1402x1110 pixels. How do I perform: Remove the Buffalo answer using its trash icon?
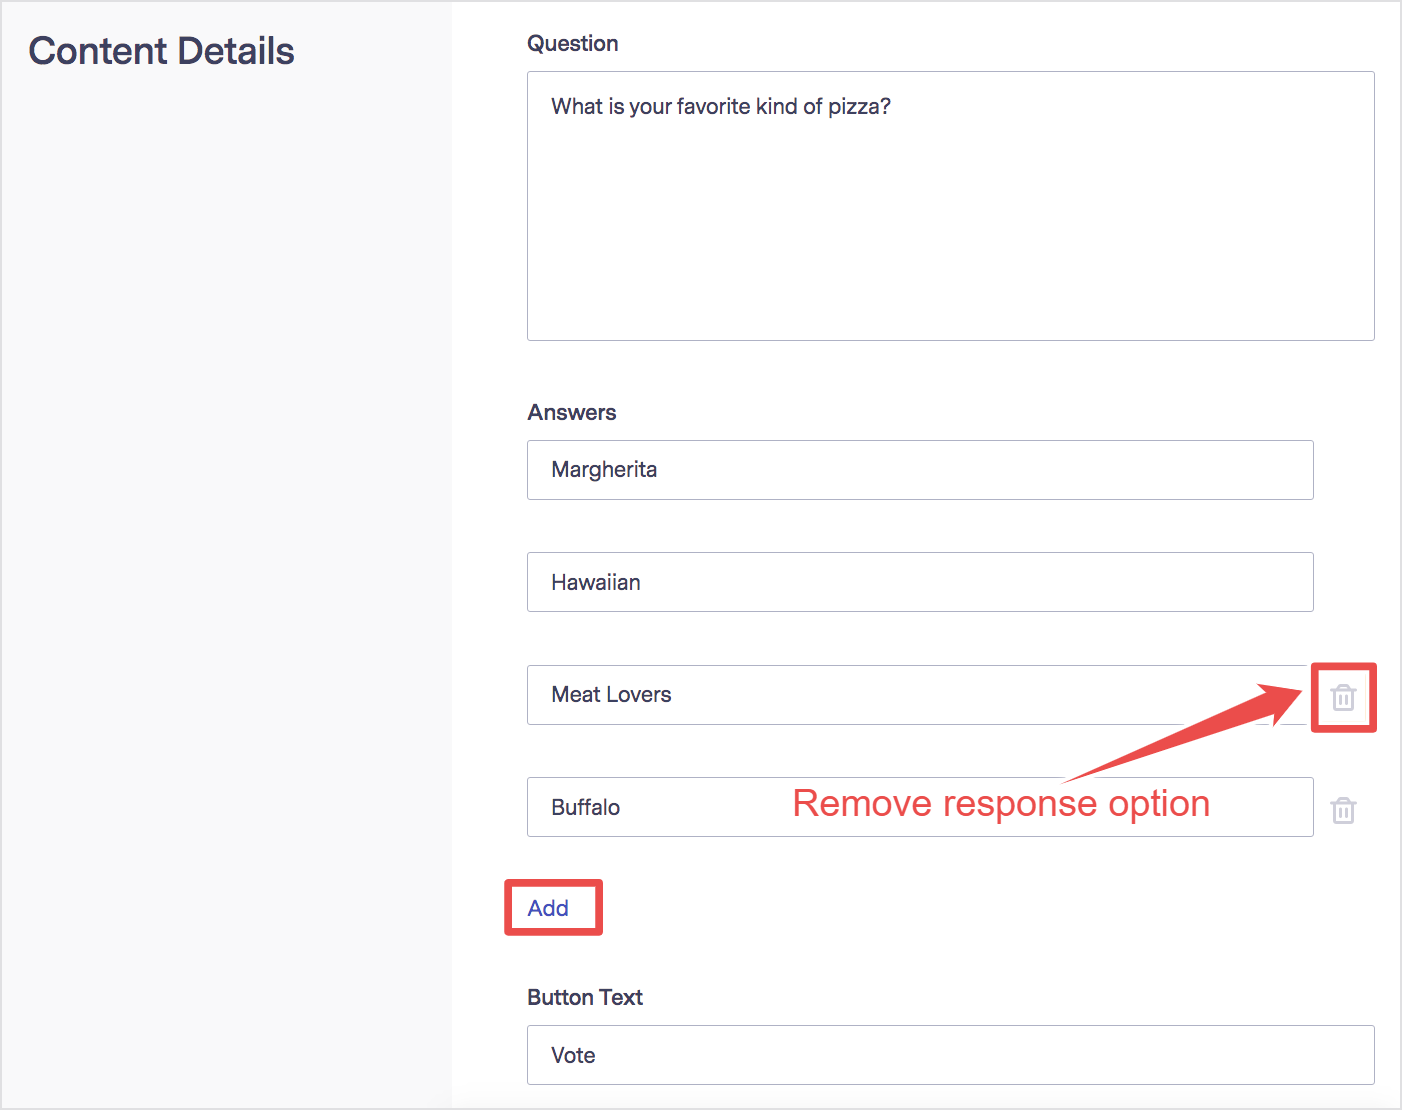(1343, 810)
